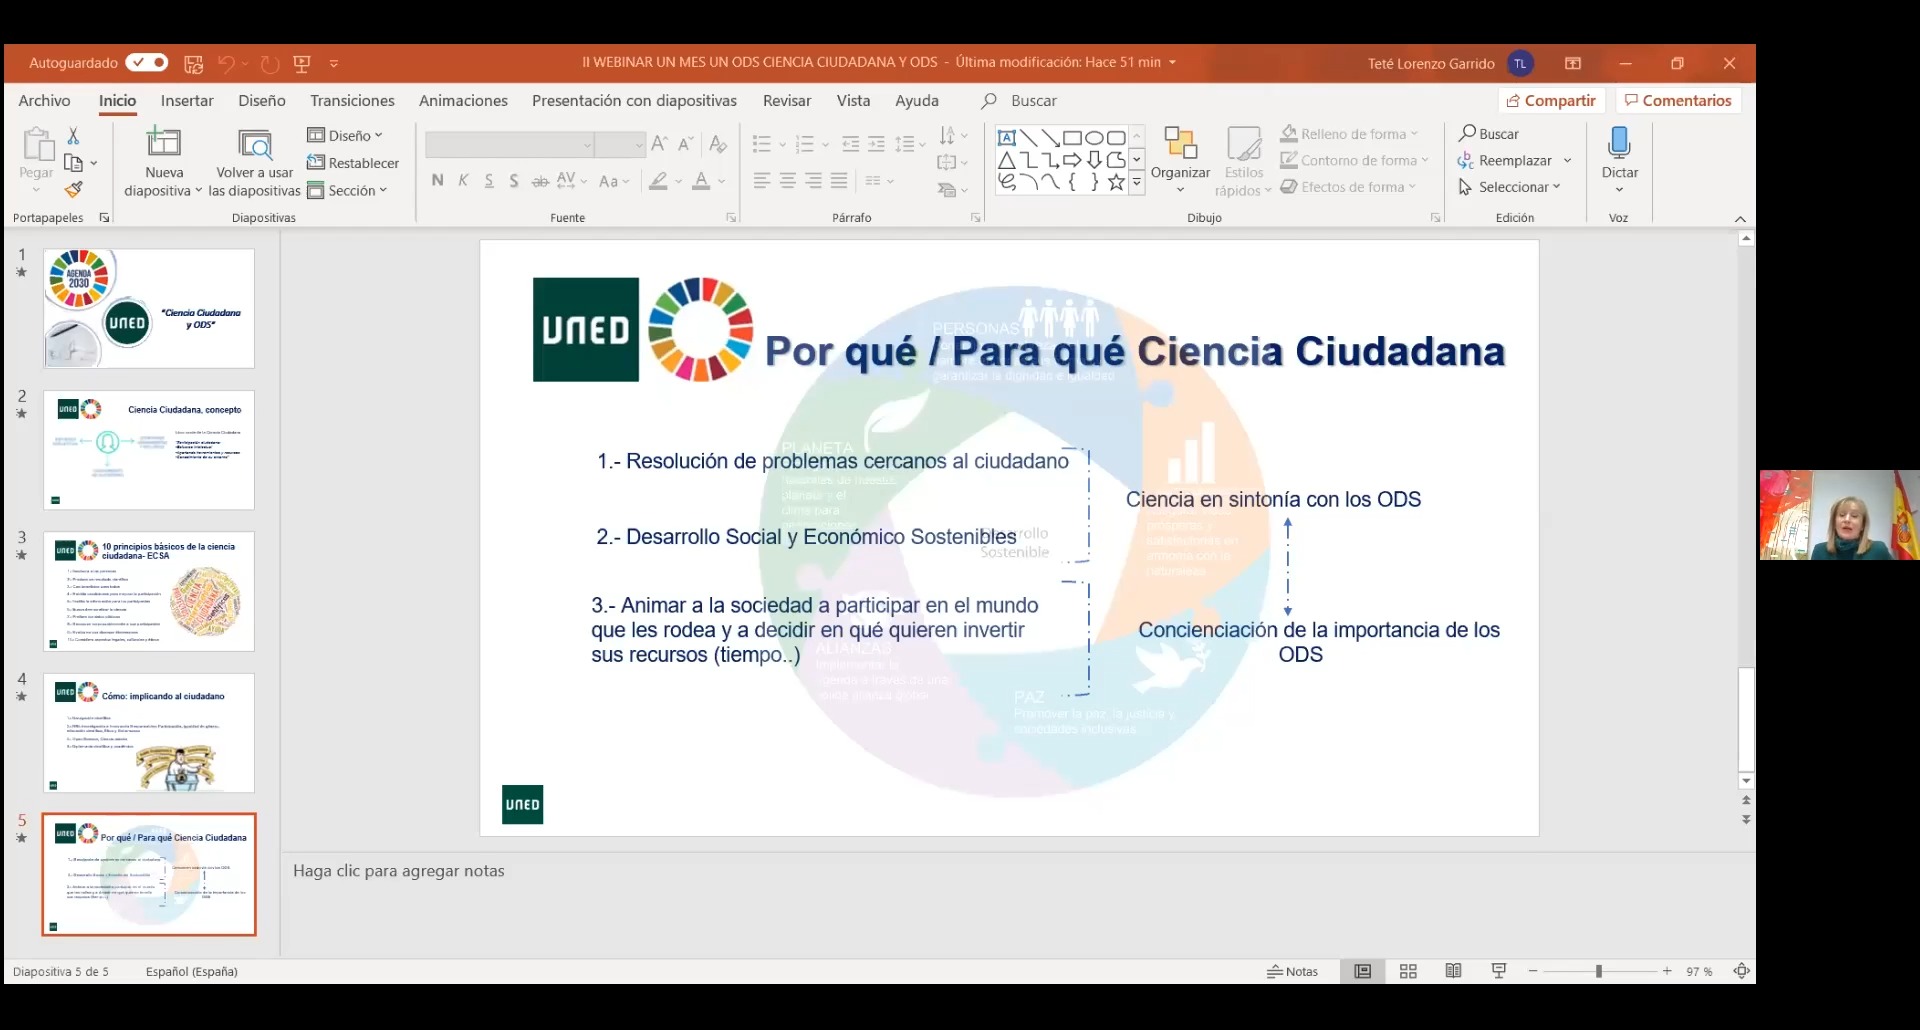Viewport: 1920px width, 1030px height.
Task: Open font name combo box
Action: tap(509, 145)
